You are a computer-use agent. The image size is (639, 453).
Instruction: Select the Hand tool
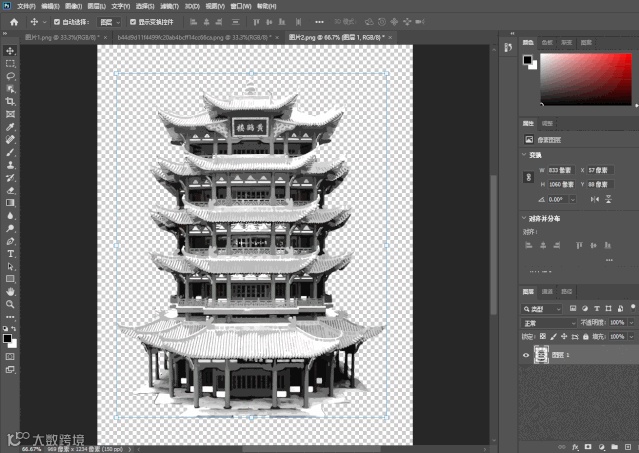point(10,292)
